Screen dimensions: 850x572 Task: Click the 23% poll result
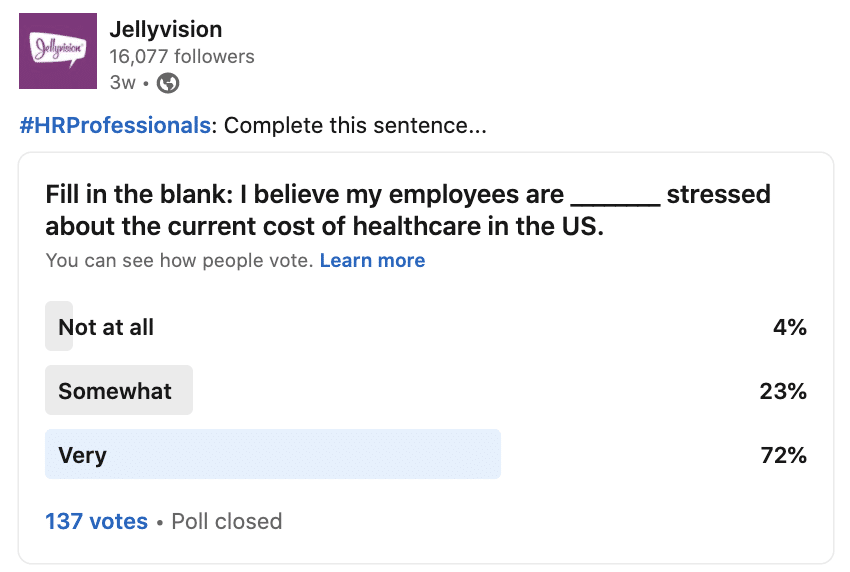pos(782,391)
